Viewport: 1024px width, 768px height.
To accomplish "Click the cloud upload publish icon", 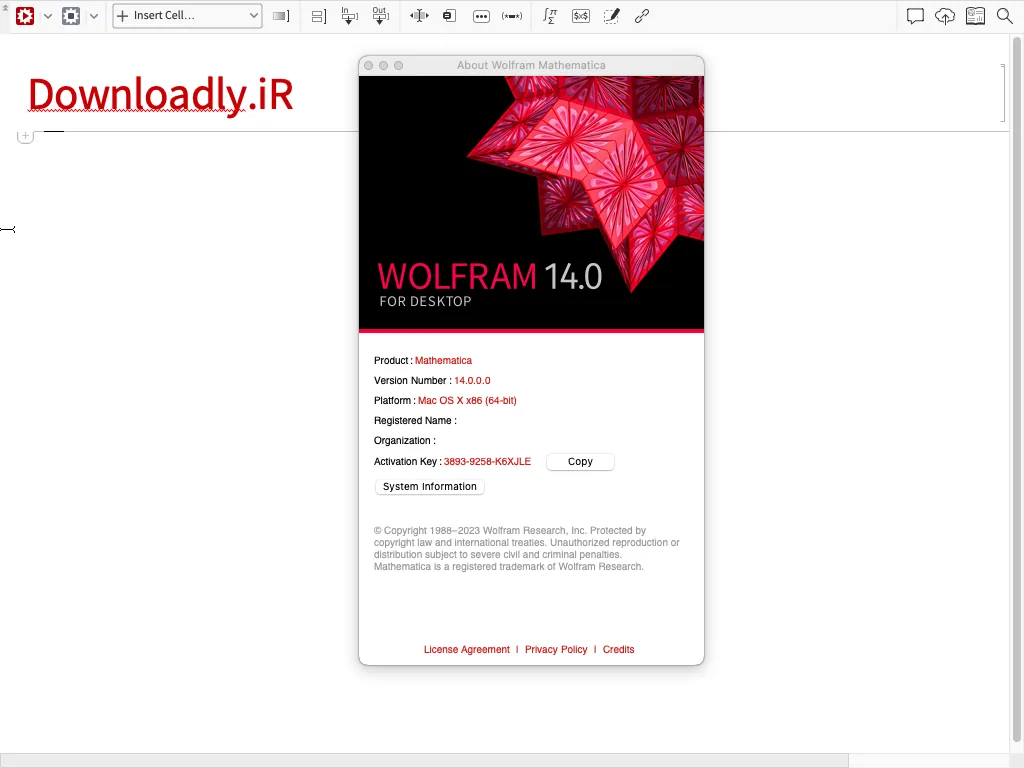I will pyautogui.click(x=945, y=16).
